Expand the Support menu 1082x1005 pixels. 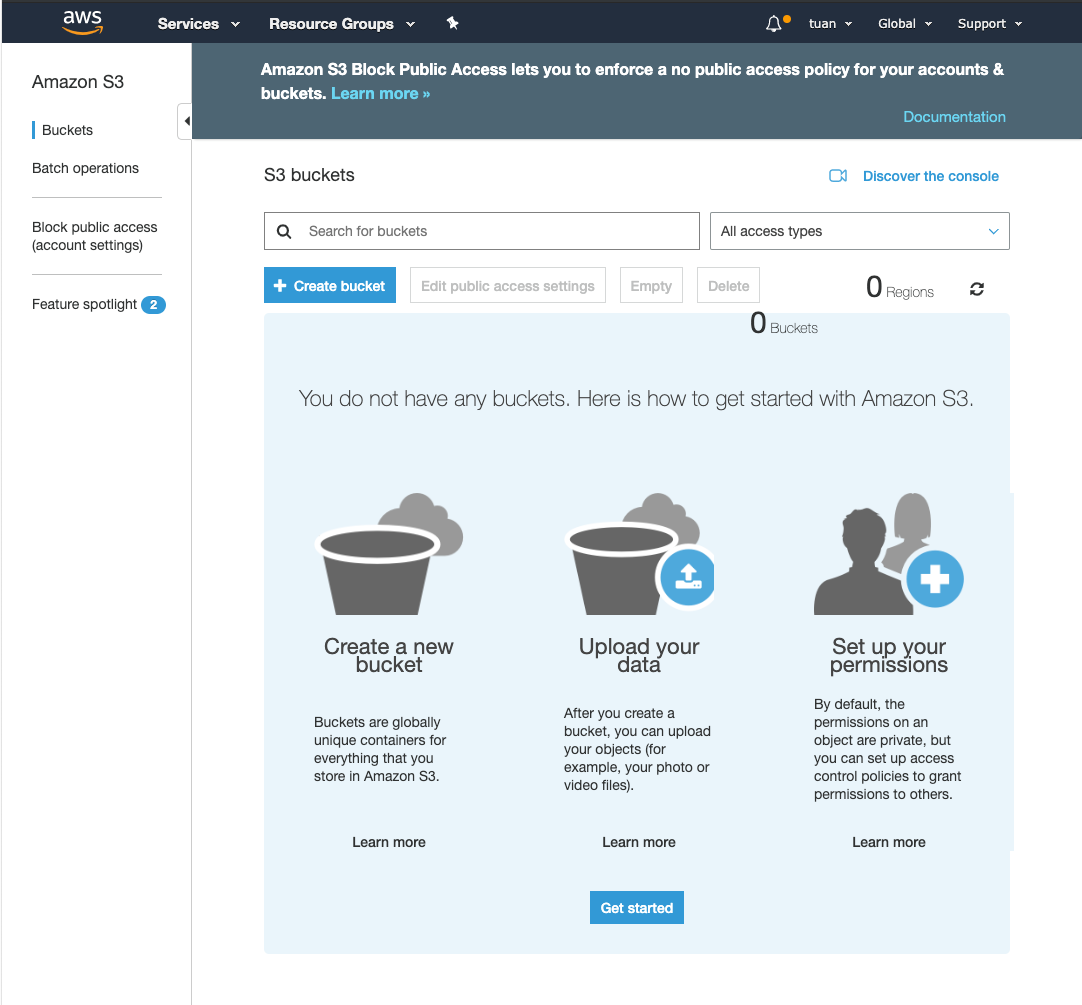[x=990, y=23]
